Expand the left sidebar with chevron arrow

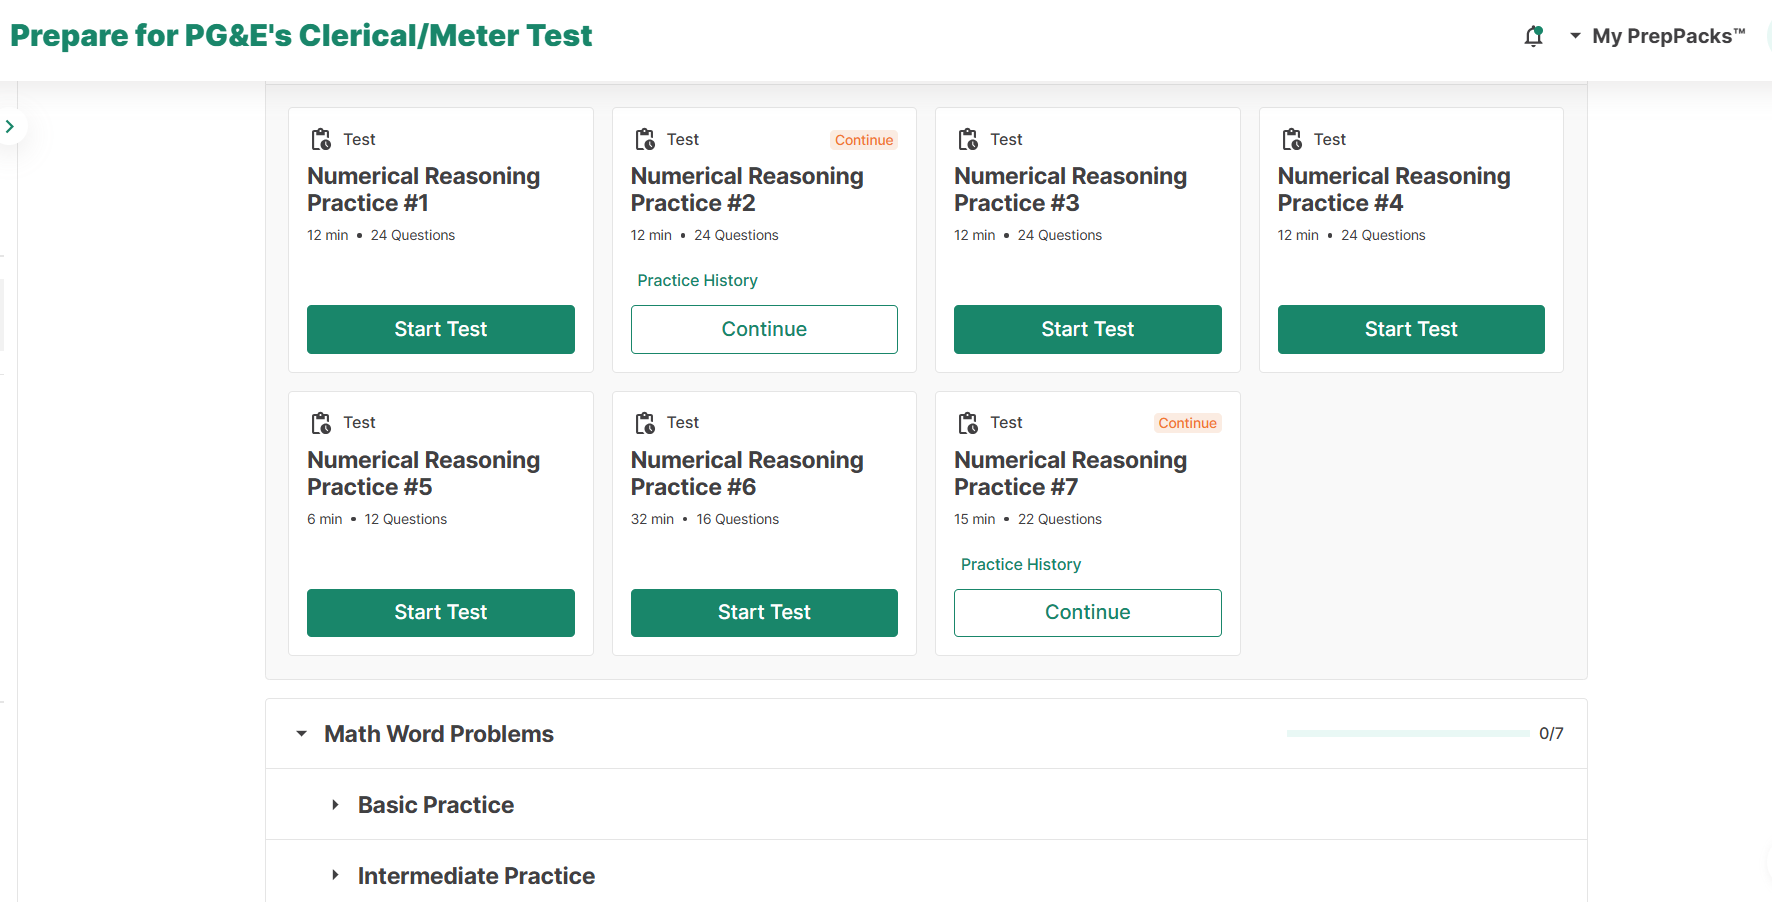coord(10,126)
